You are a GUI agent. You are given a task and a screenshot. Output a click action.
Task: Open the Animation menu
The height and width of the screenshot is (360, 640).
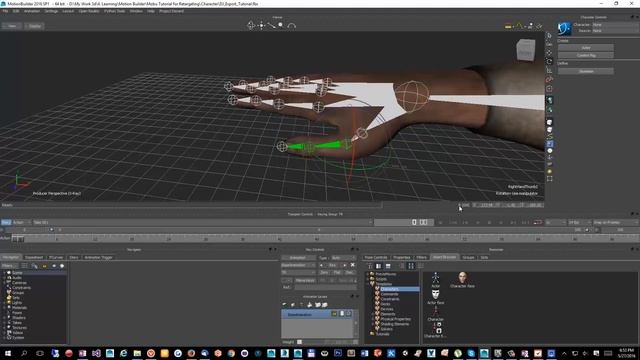pyautogui.click(x=32, y=11)
